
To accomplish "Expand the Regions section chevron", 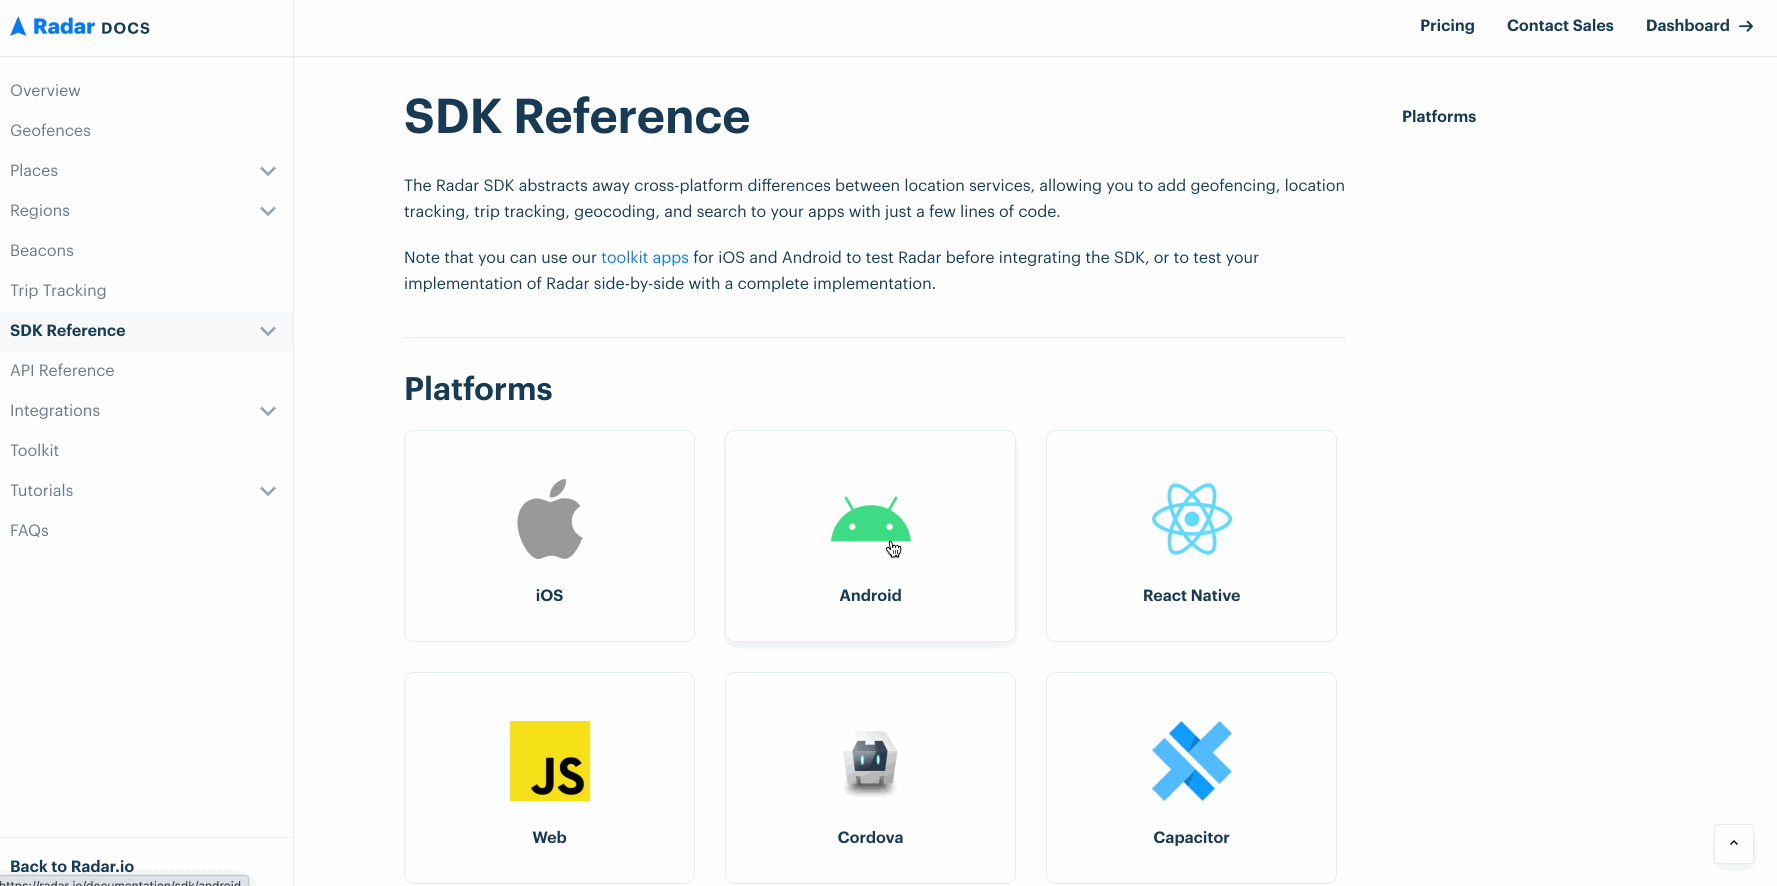I will click(268, 211).
